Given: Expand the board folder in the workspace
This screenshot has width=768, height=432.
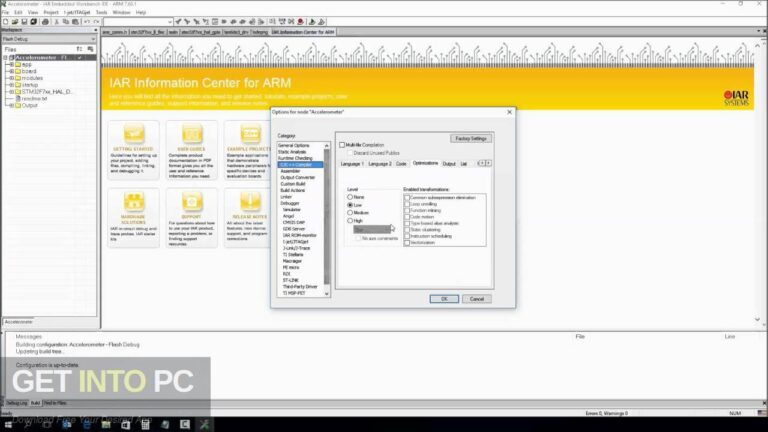Looking at the screenshot, I should [12, 72].
